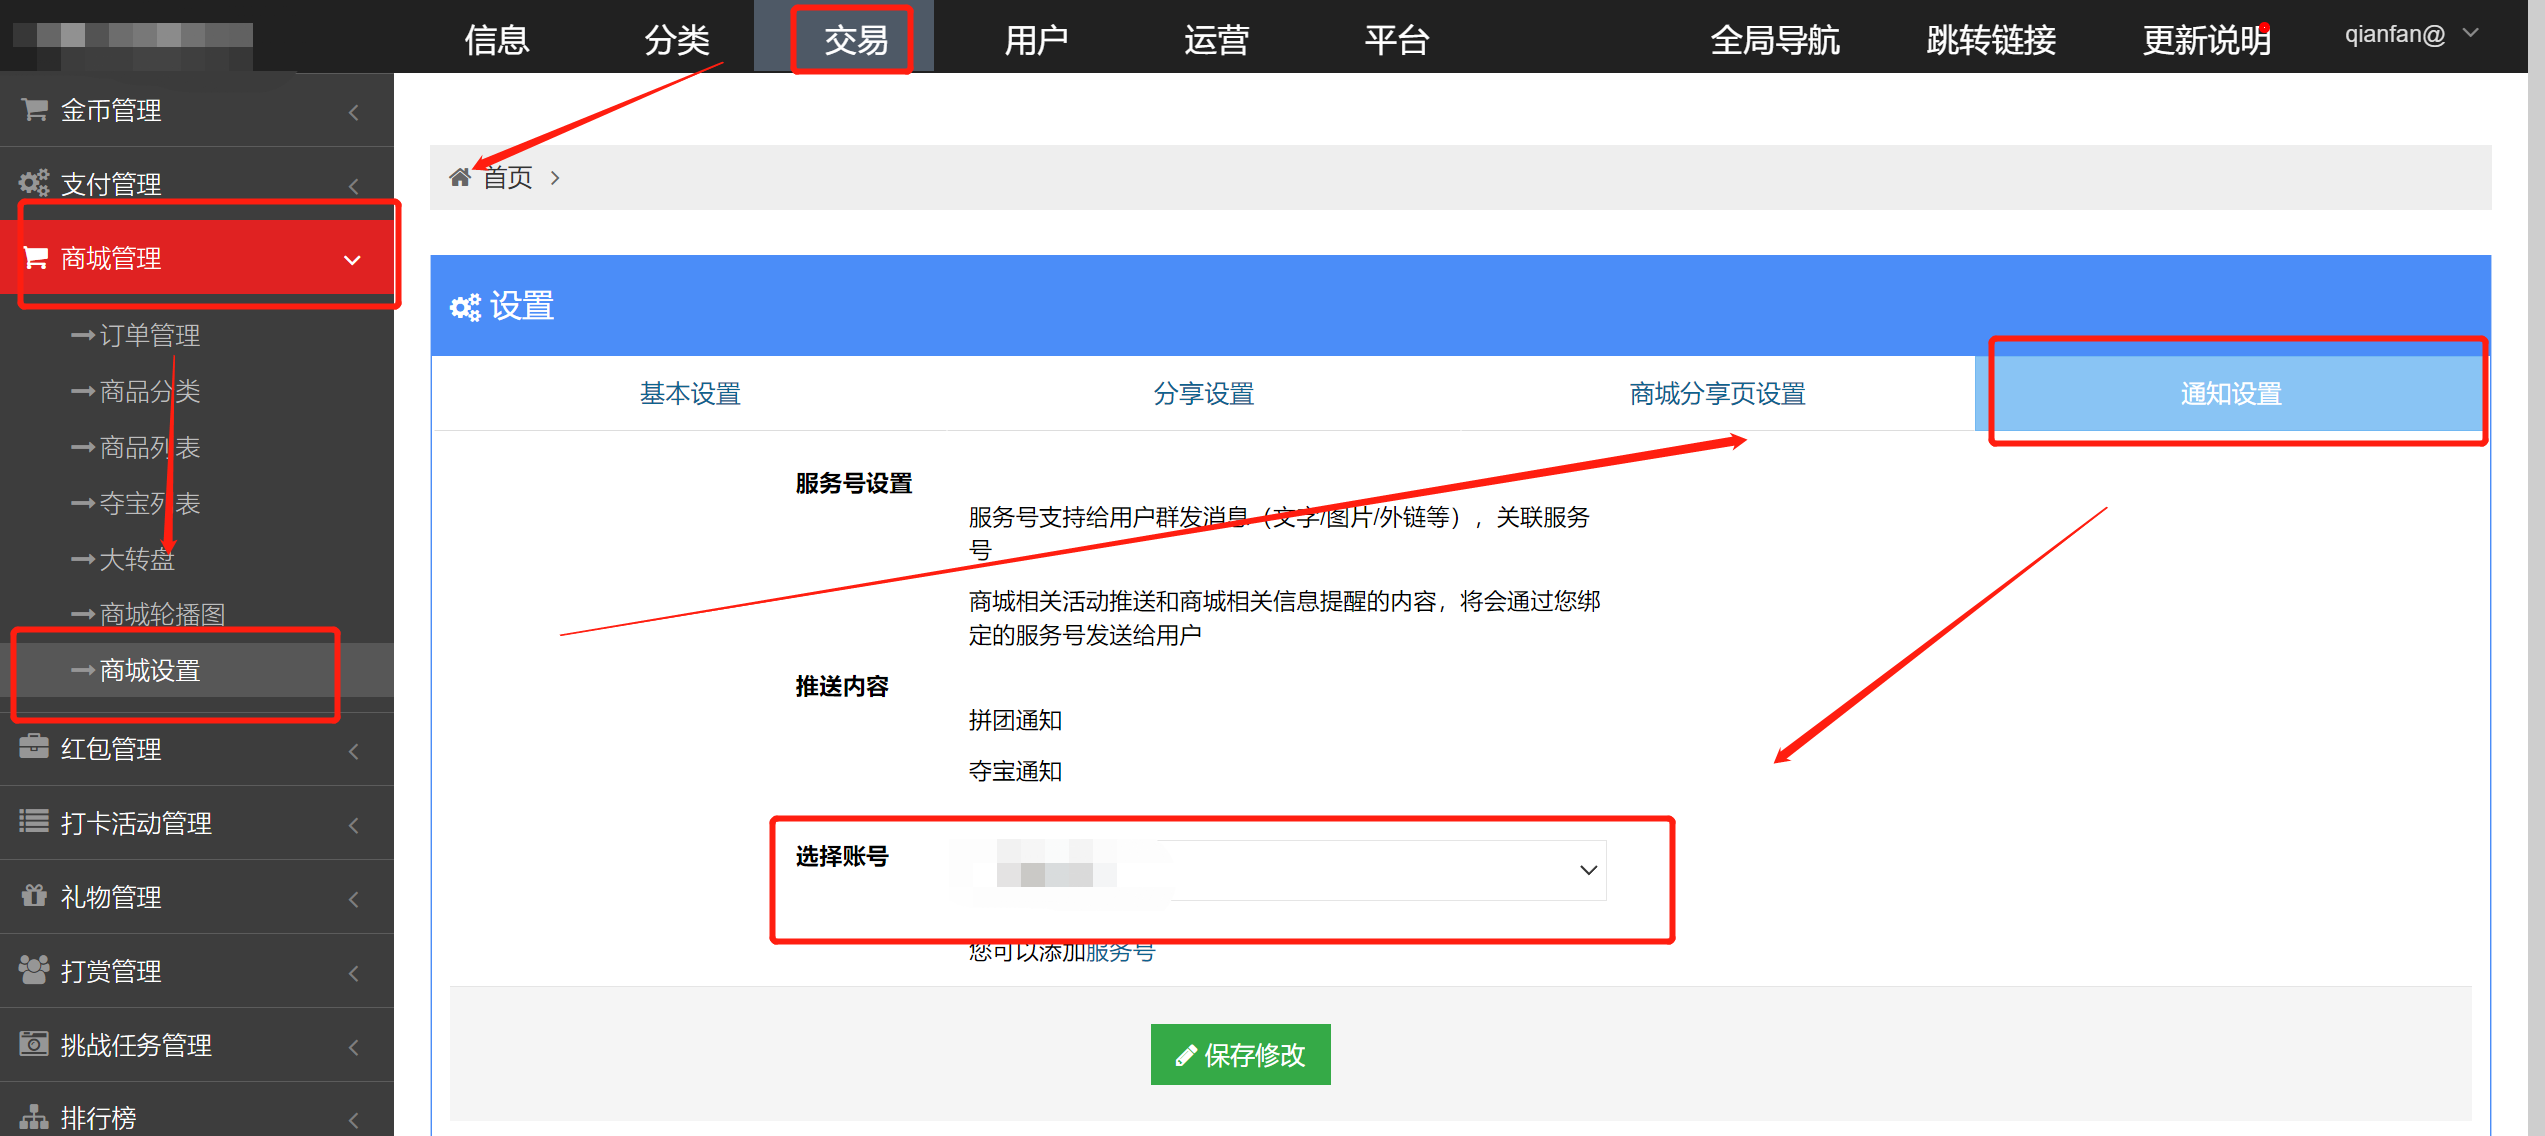Click the shopping cart icon beside 金币管理
The image size is (2545, 1136).
tap(35, 109)
